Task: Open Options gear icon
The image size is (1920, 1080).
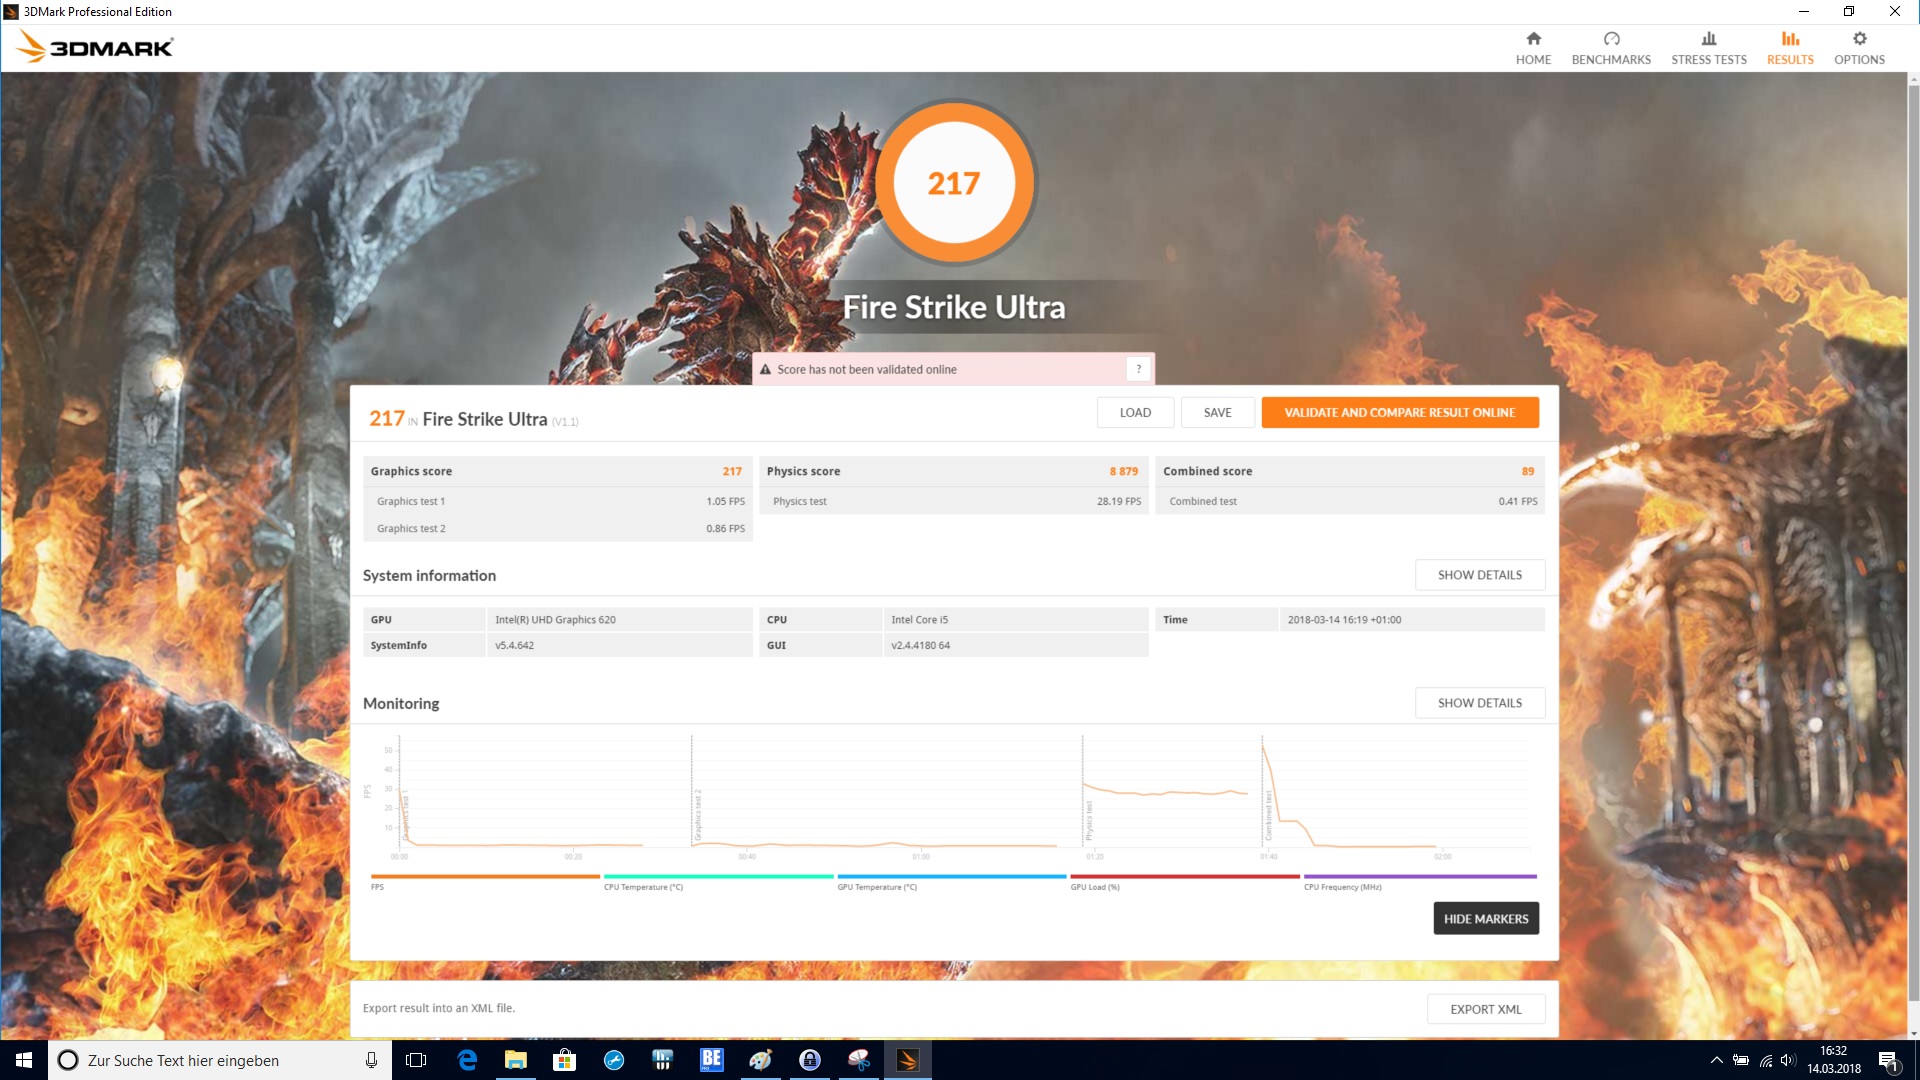Action: click(1859, 39)
